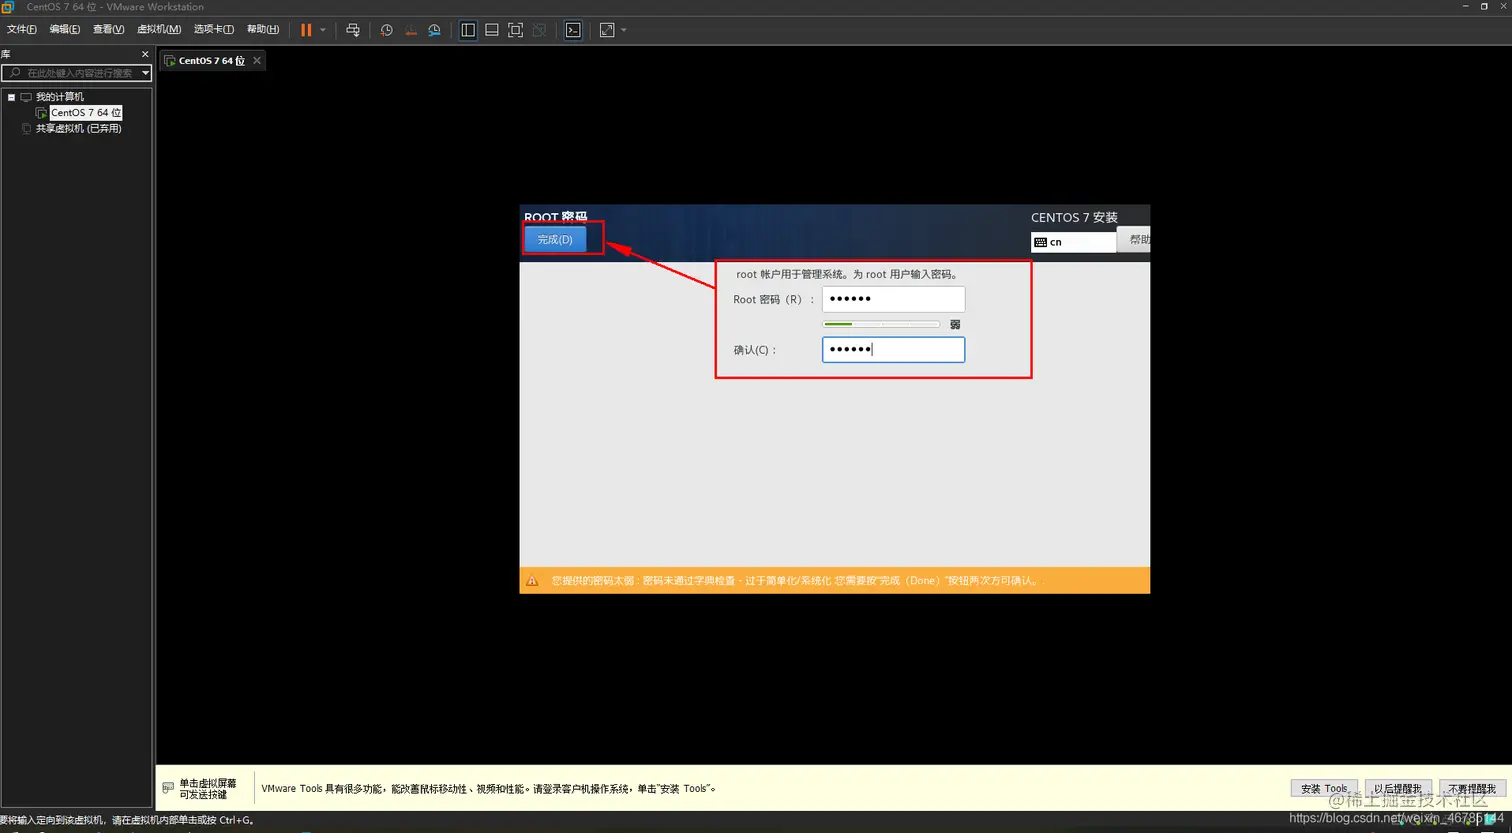Toggle the library sidebar view icon
Image resolution: width=1512 pixels, height=833 pixels.
[x=468, y=30]
